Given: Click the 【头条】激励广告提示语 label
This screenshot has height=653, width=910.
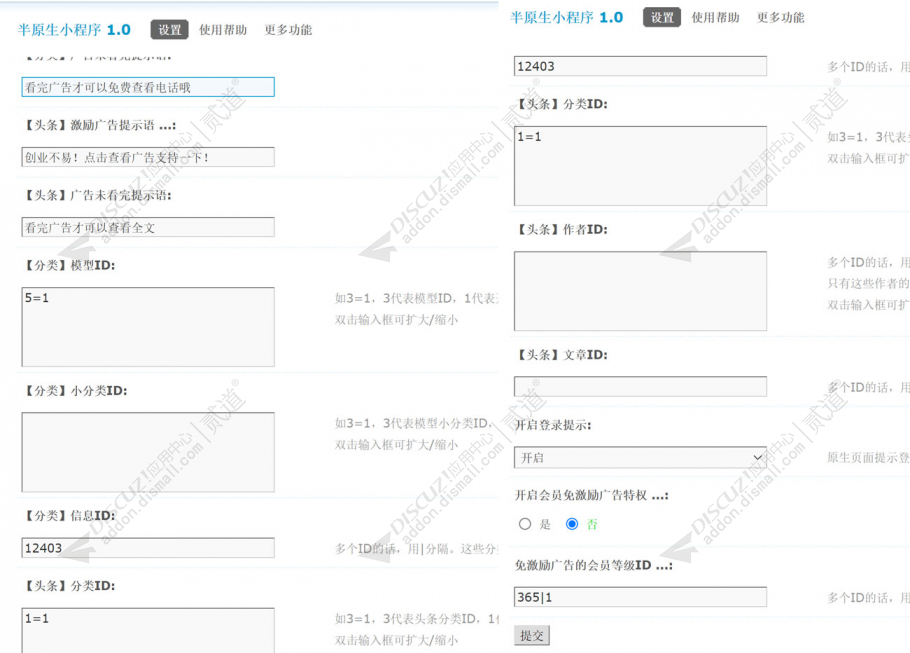Looking at the screenshot, I should click(x=99, y=125).
